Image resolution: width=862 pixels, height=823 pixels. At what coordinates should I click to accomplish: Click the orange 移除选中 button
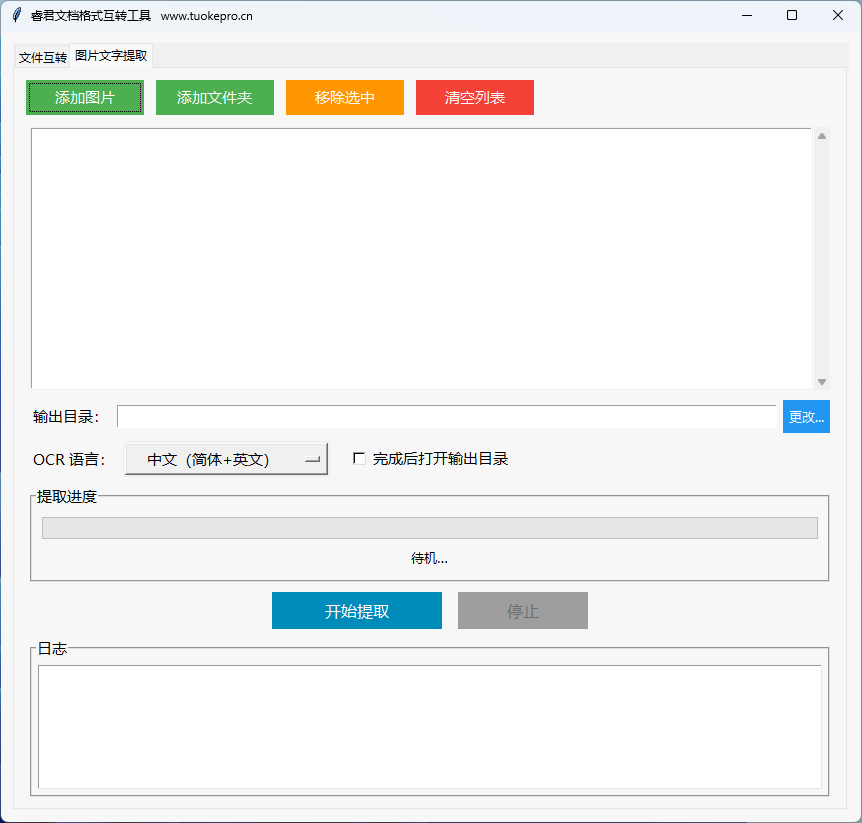tap(345, 98)
